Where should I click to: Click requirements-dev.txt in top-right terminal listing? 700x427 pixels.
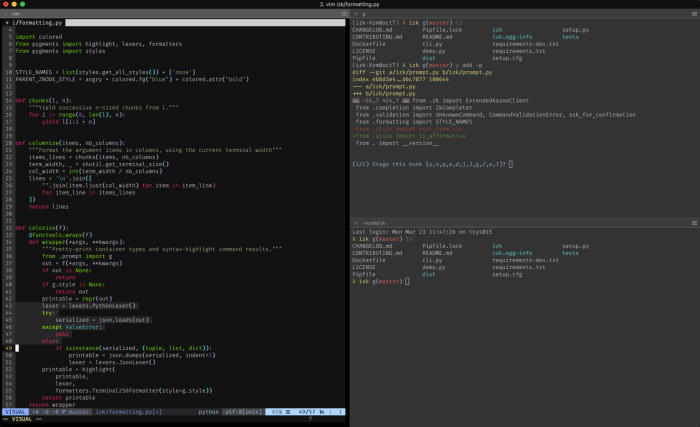[525, 44]
